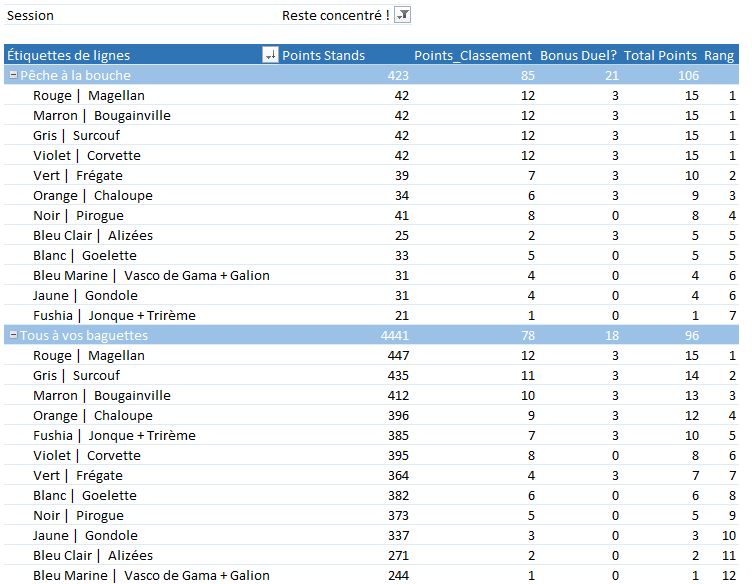Select the Étiquettes de lignes header text
The height and width of the screenshot is (584, 752).
[x=68, y=55]
